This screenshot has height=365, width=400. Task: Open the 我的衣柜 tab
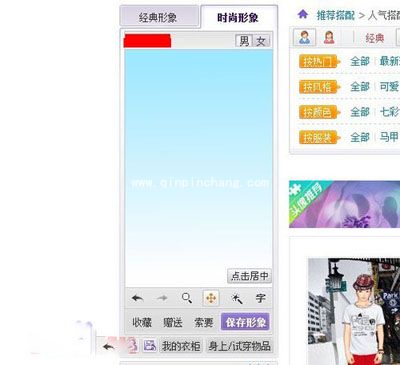(x=181, y=346)
